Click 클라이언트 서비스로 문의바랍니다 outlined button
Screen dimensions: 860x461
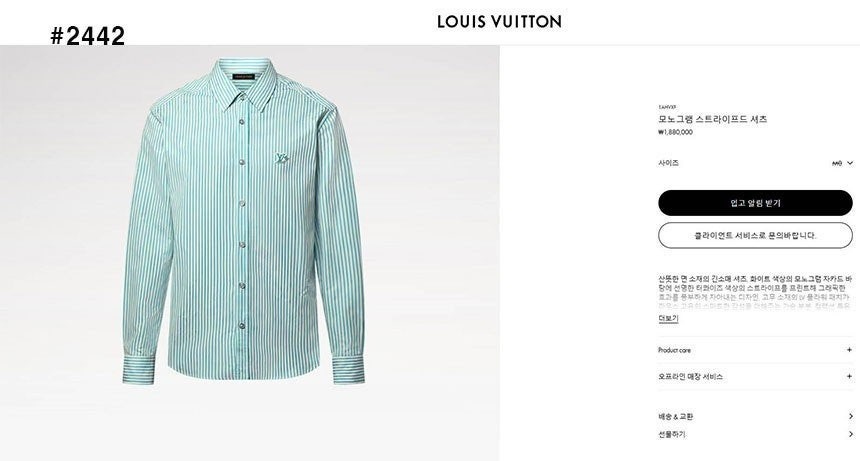pos(755,235)
